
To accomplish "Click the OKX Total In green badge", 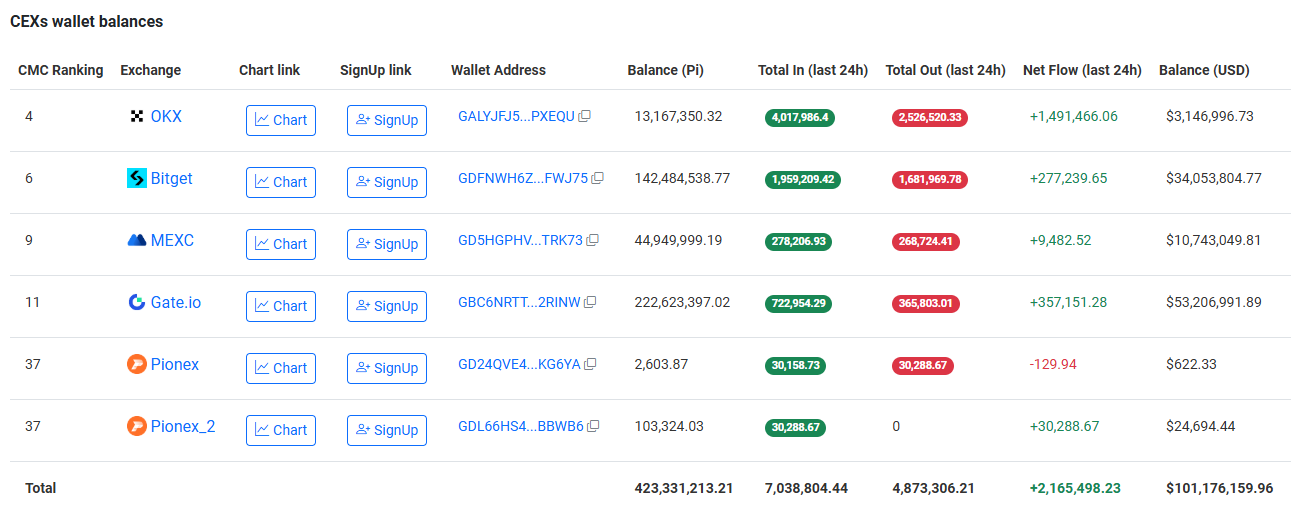I will (799, 117).
